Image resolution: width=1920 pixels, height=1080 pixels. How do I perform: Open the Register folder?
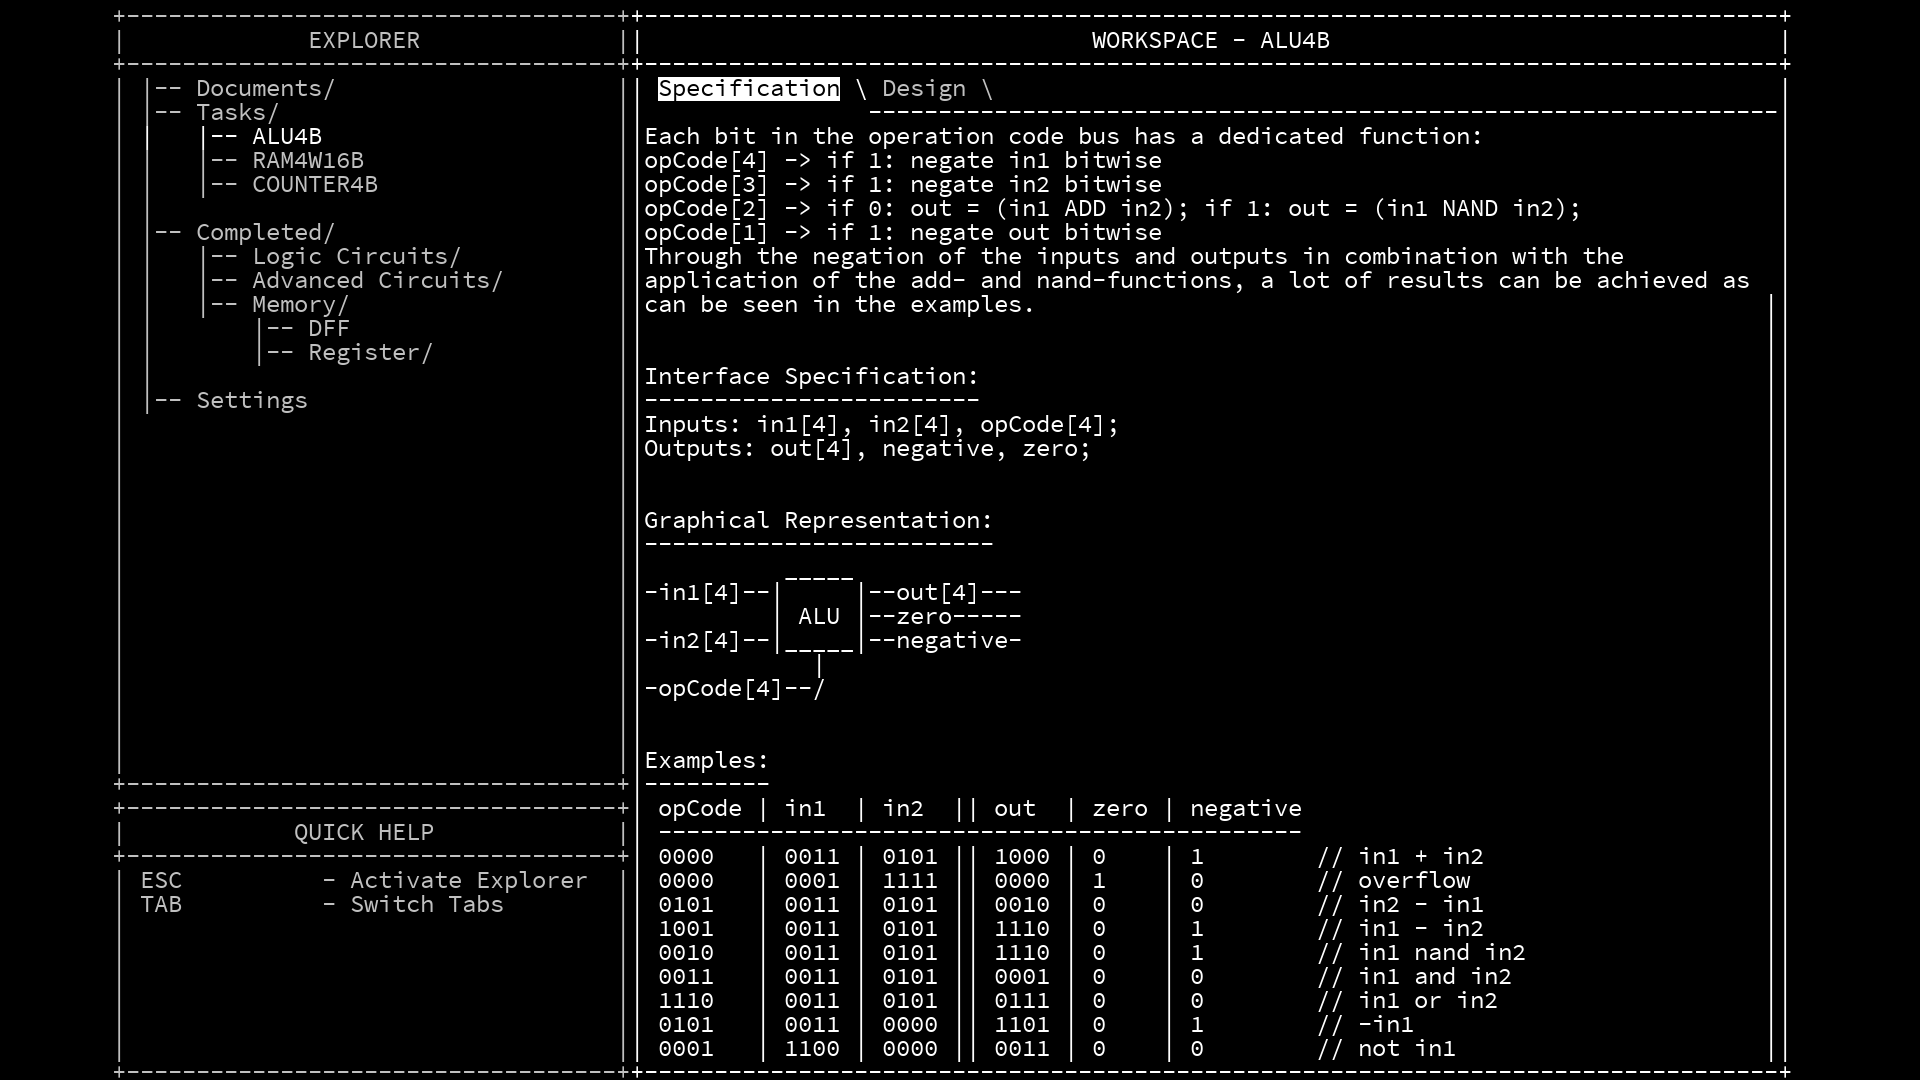[368, 352]
